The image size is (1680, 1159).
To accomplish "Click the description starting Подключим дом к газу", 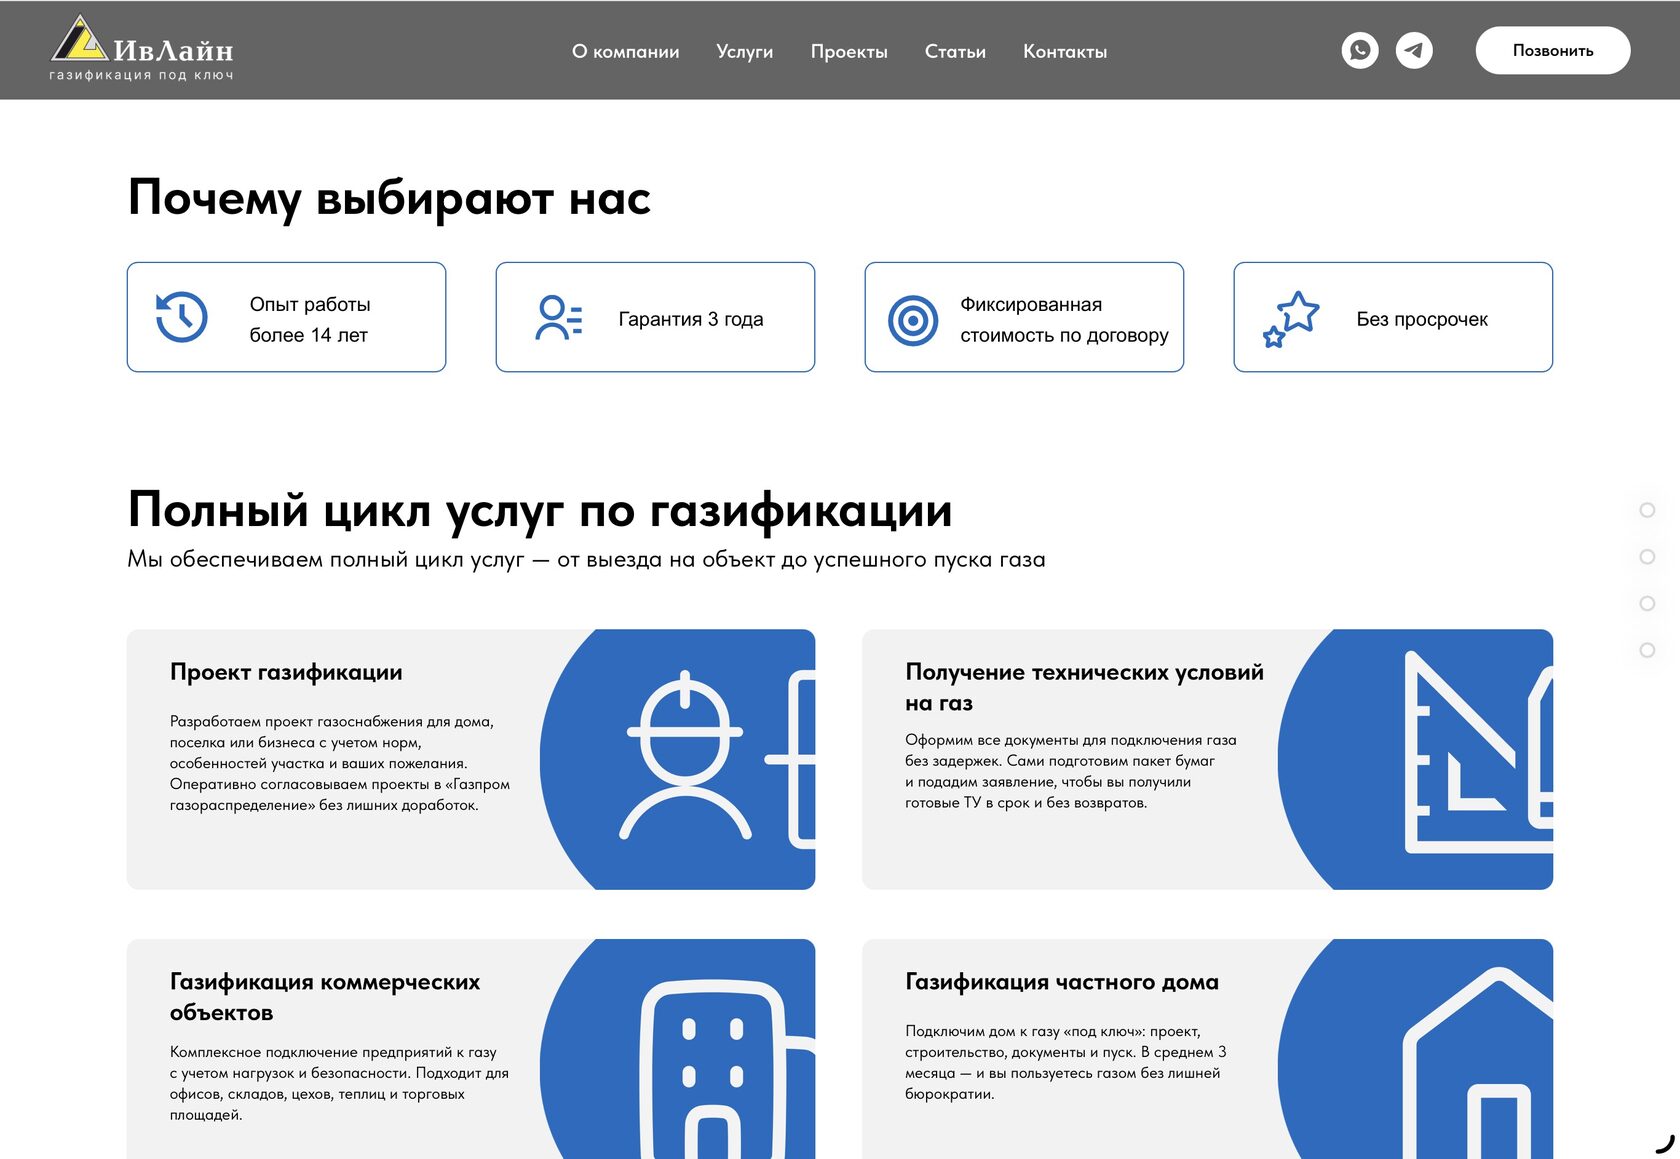I will tap(1066, 1062).
